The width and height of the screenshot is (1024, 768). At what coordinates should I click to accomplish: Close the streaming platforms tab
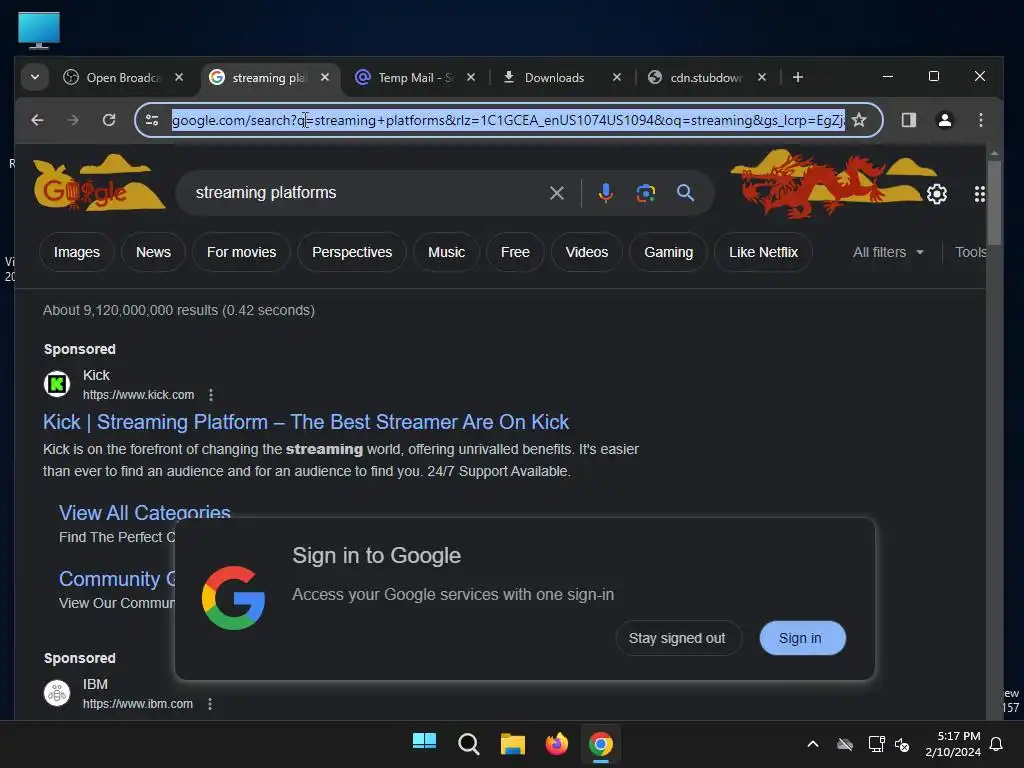tap(325, 77)
